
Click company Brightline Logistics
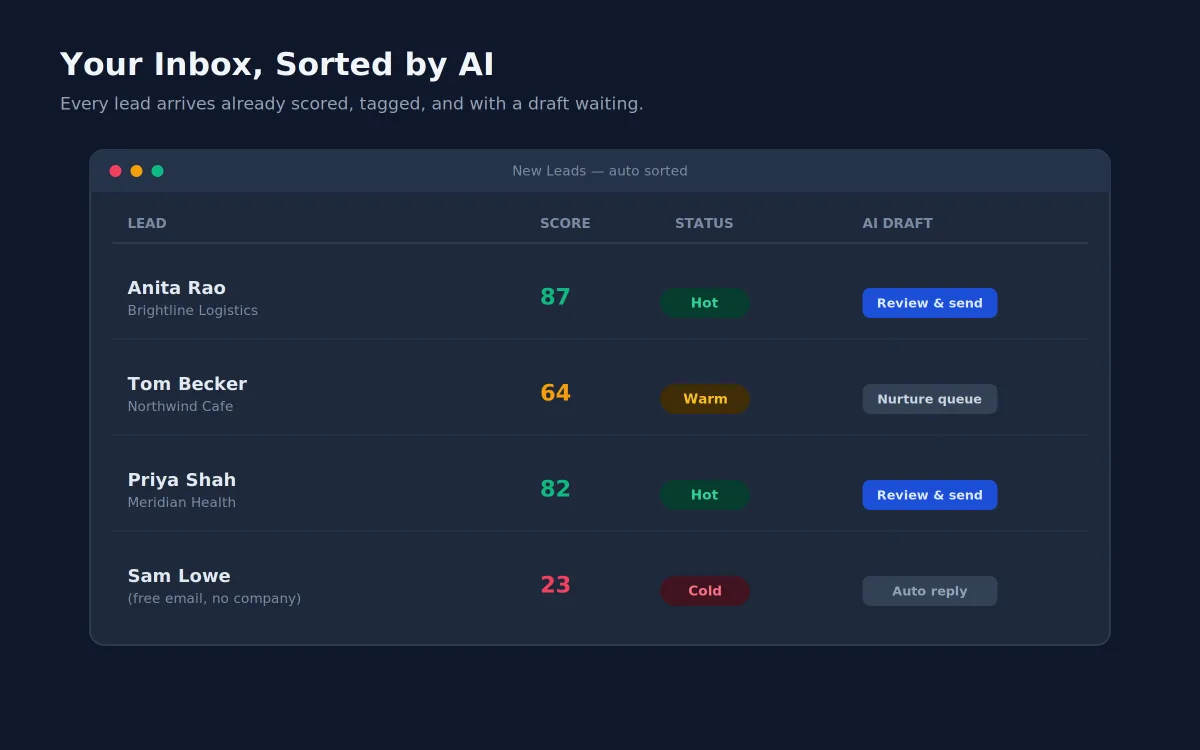tap(193, 311)
